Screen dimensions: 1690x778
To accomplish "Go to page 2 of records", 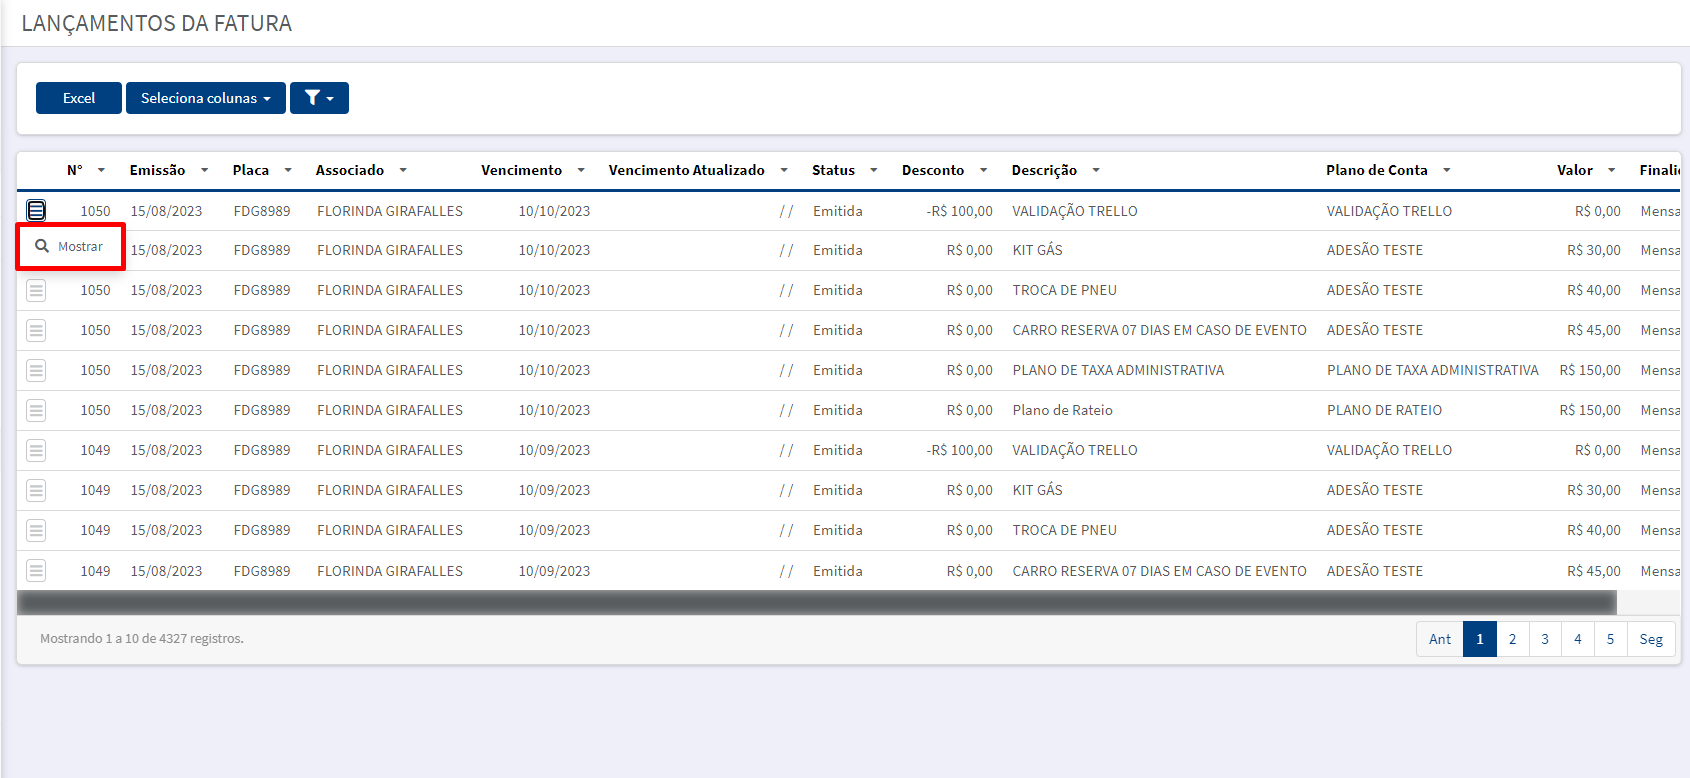I will click(x=1513, y=639).
